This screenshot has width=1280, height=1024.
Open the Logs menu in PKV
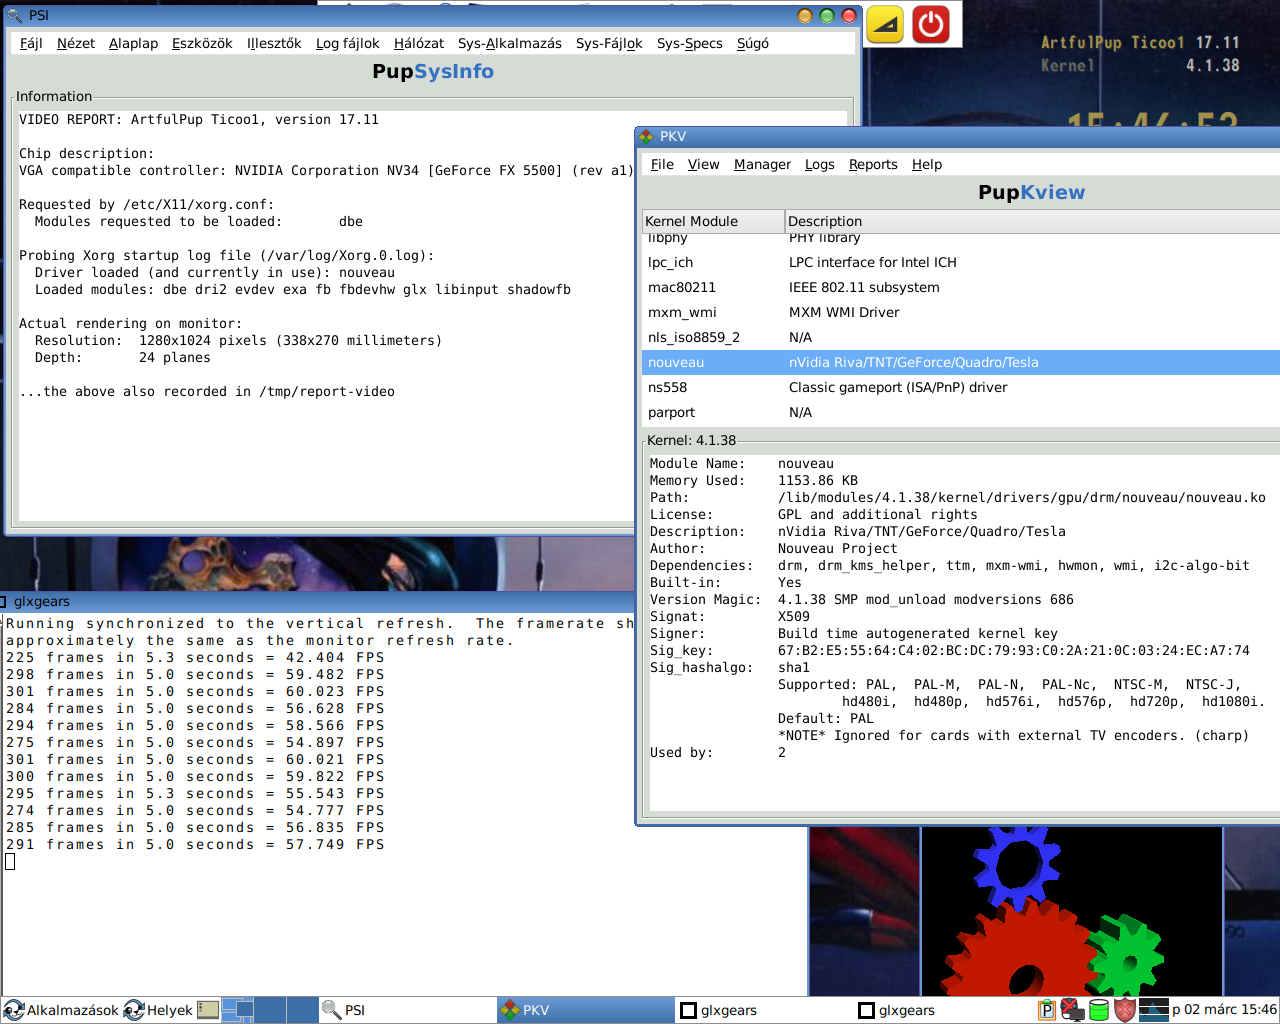click(x=819, y=164)
